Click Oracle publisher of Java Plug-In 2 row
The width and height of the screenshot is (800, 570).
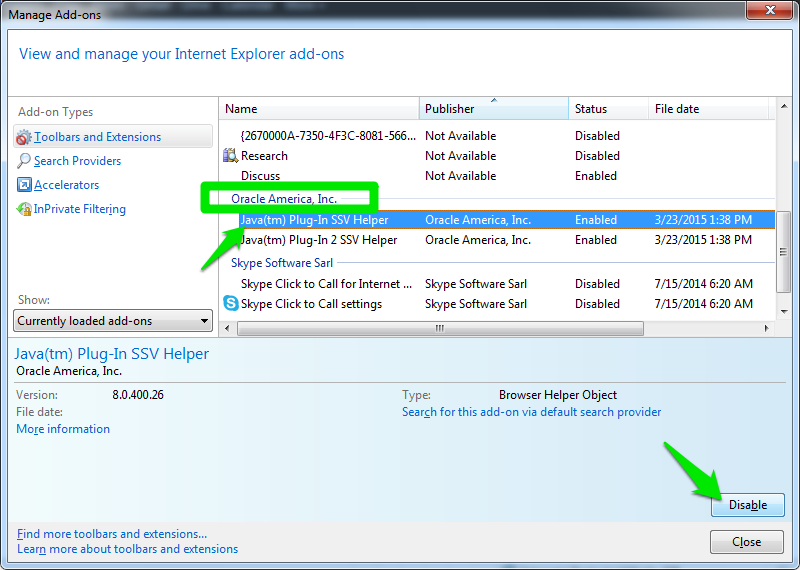coord(478,240)
